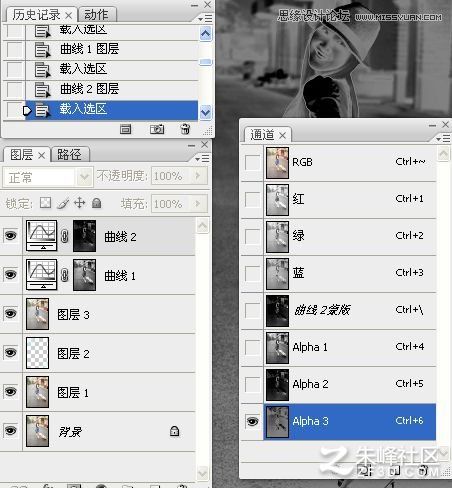Click the link chain icon on 曲线 2 layer
Screen dimensions: 452x488
(65, 236)
